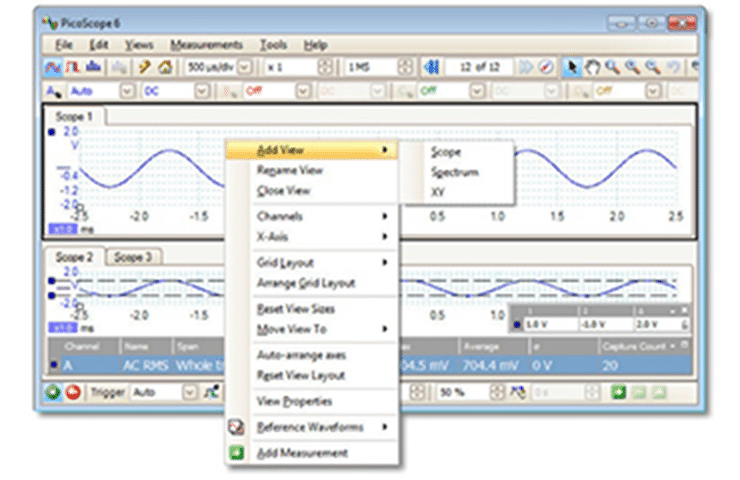Open the Views menu
Screen dimensions: 740x480
[139, 45]
